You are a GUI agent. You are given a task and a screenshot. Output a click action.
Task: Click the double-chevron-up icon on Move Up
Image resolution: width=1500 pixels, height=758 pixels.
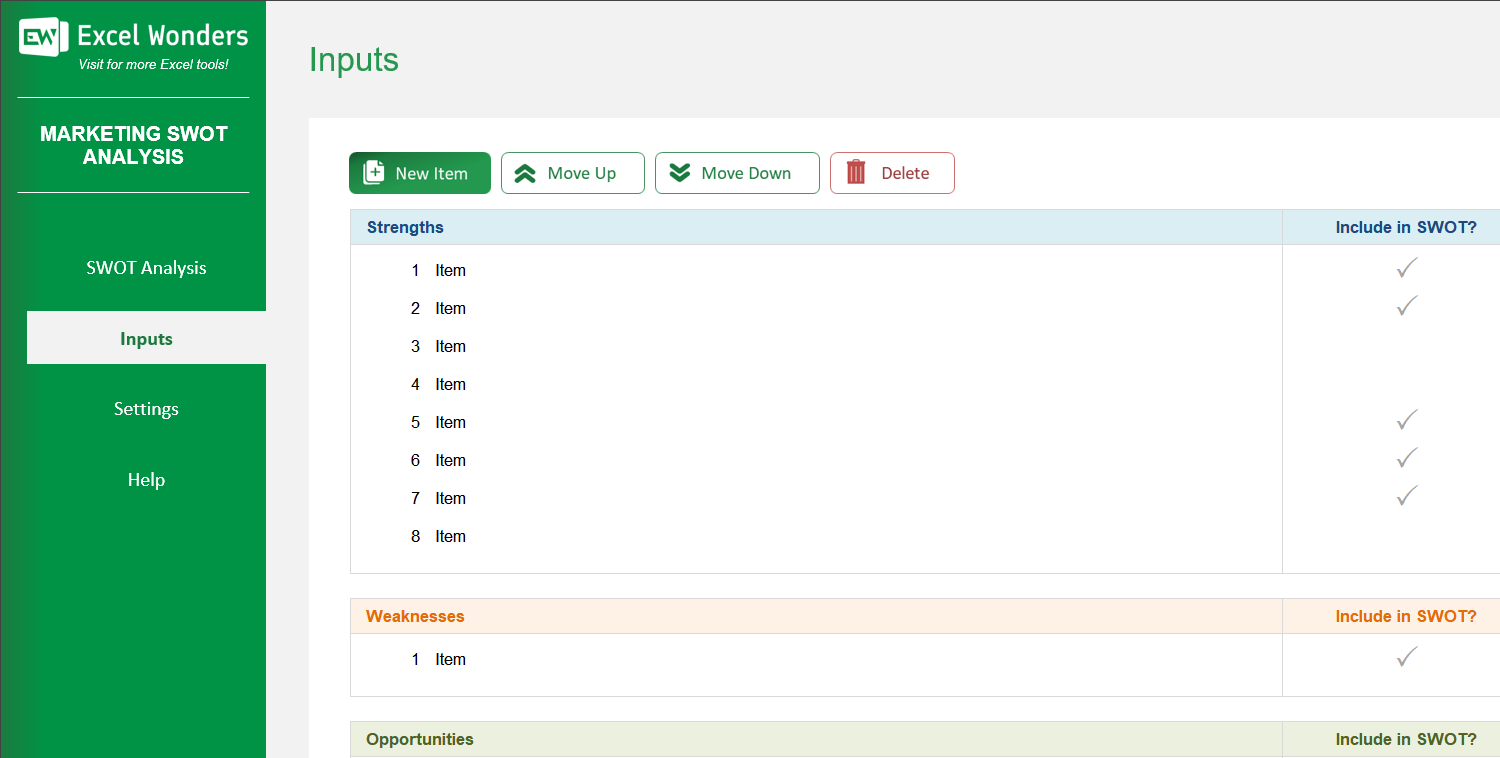click(x=524, y=172)
